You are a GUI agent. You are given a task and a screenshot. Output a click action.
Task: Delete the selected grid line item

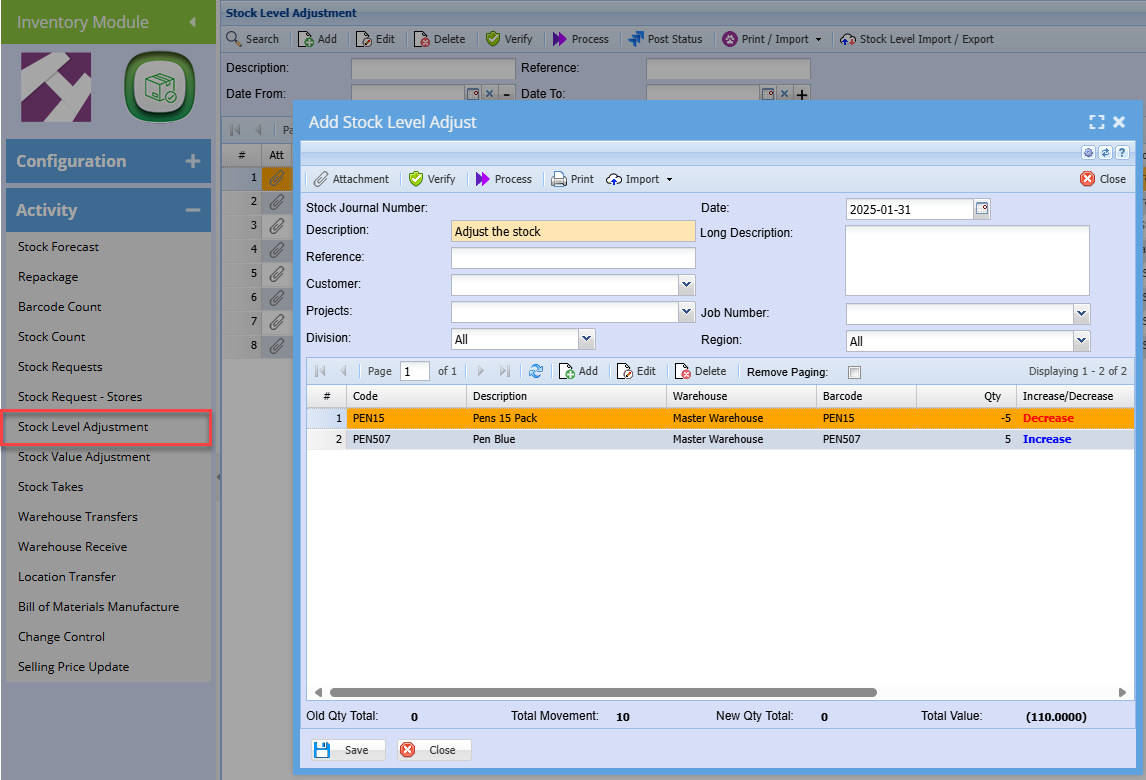(x=700, y=371)
